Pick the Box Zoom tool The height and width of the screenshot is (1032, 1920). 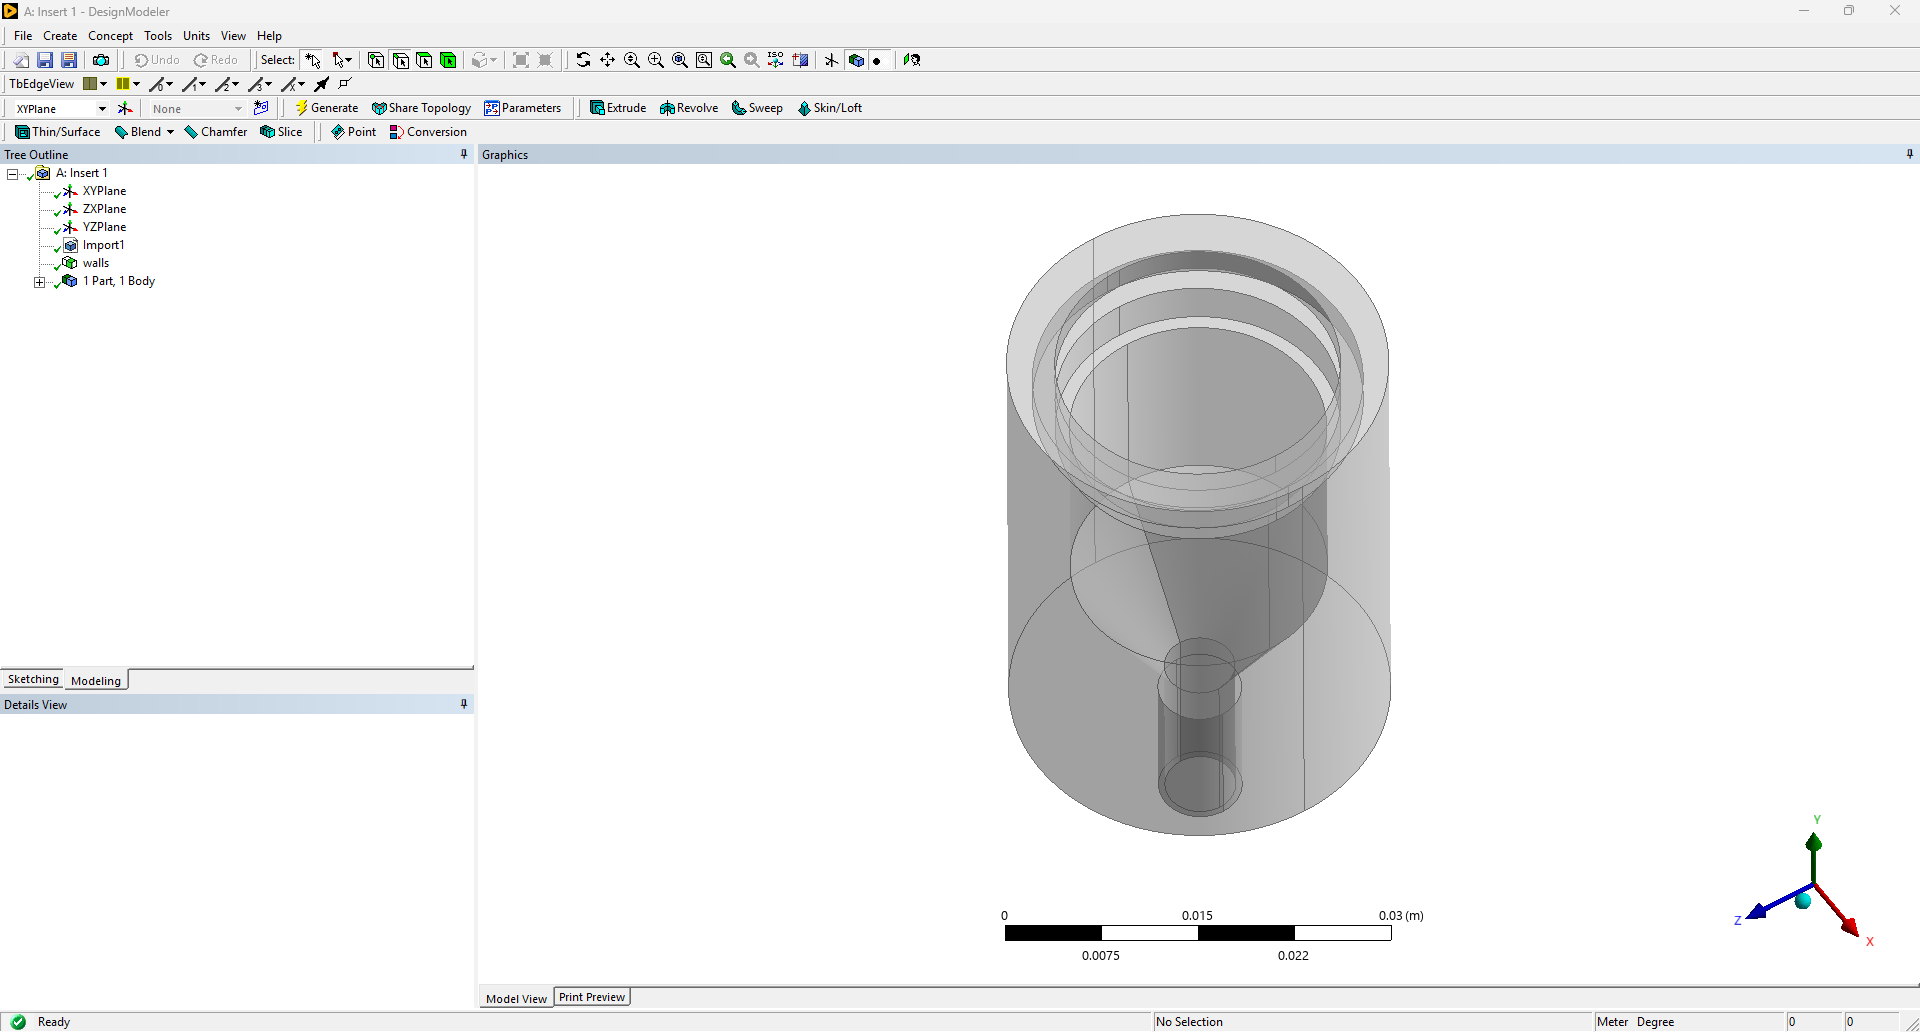point(656,60)
